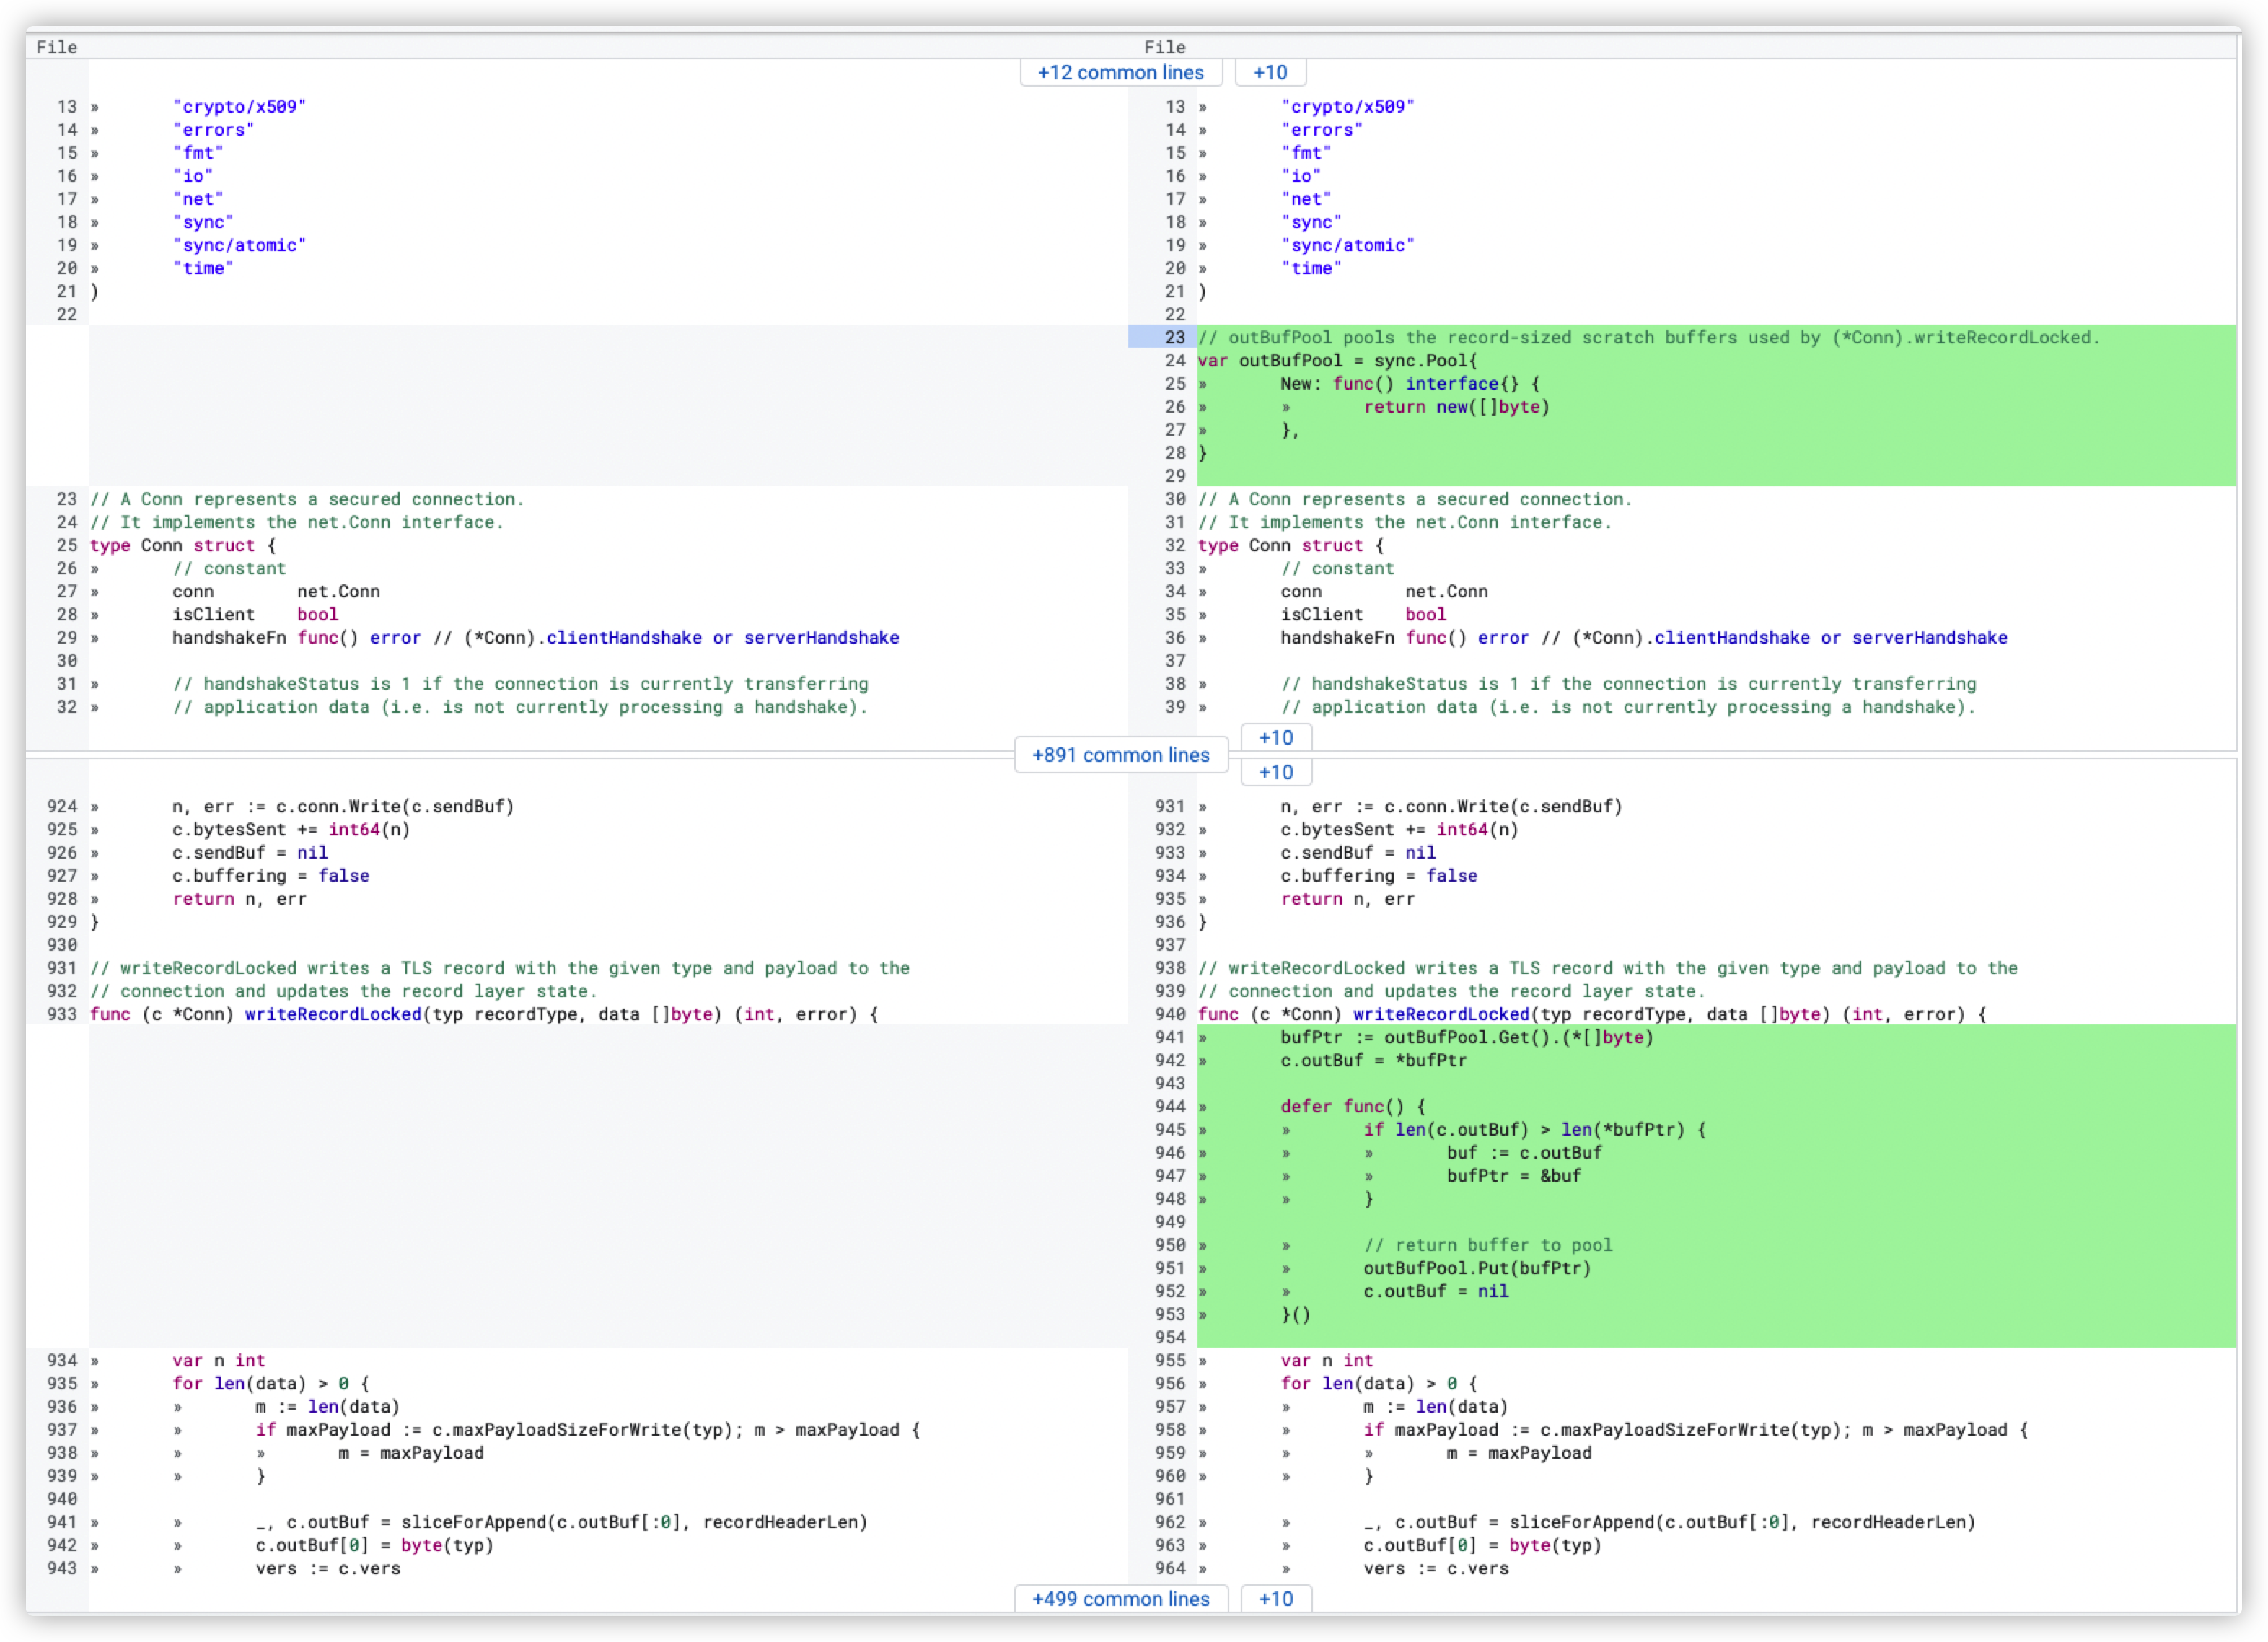Click 'c.outBuf = *bufPtr' on added line 942
Image resolution: width=2268 pixels, height=1642 pixels.
1373,1060
